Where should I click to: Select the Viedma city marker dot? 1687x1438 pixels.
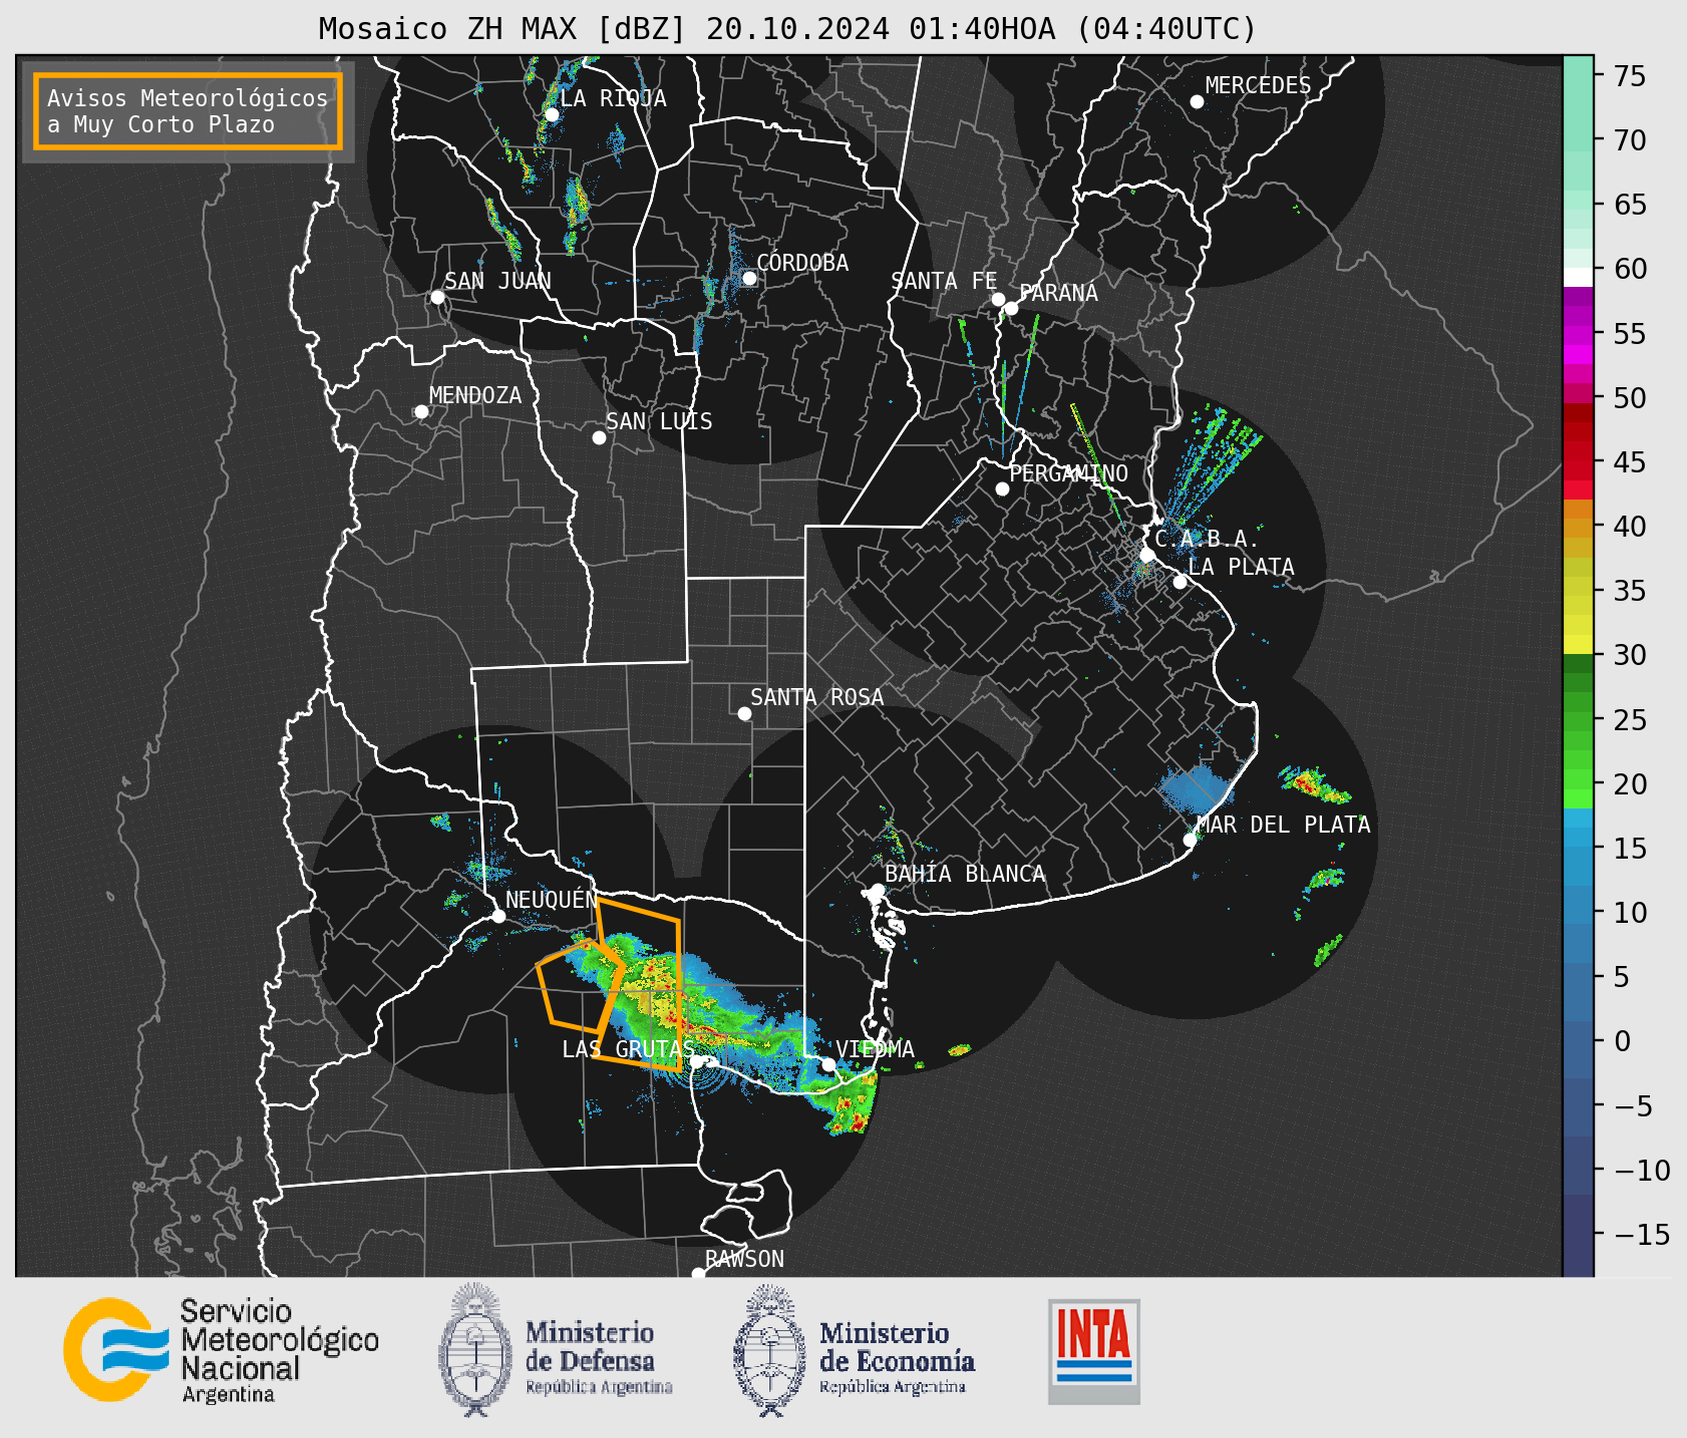(828, 1065)
